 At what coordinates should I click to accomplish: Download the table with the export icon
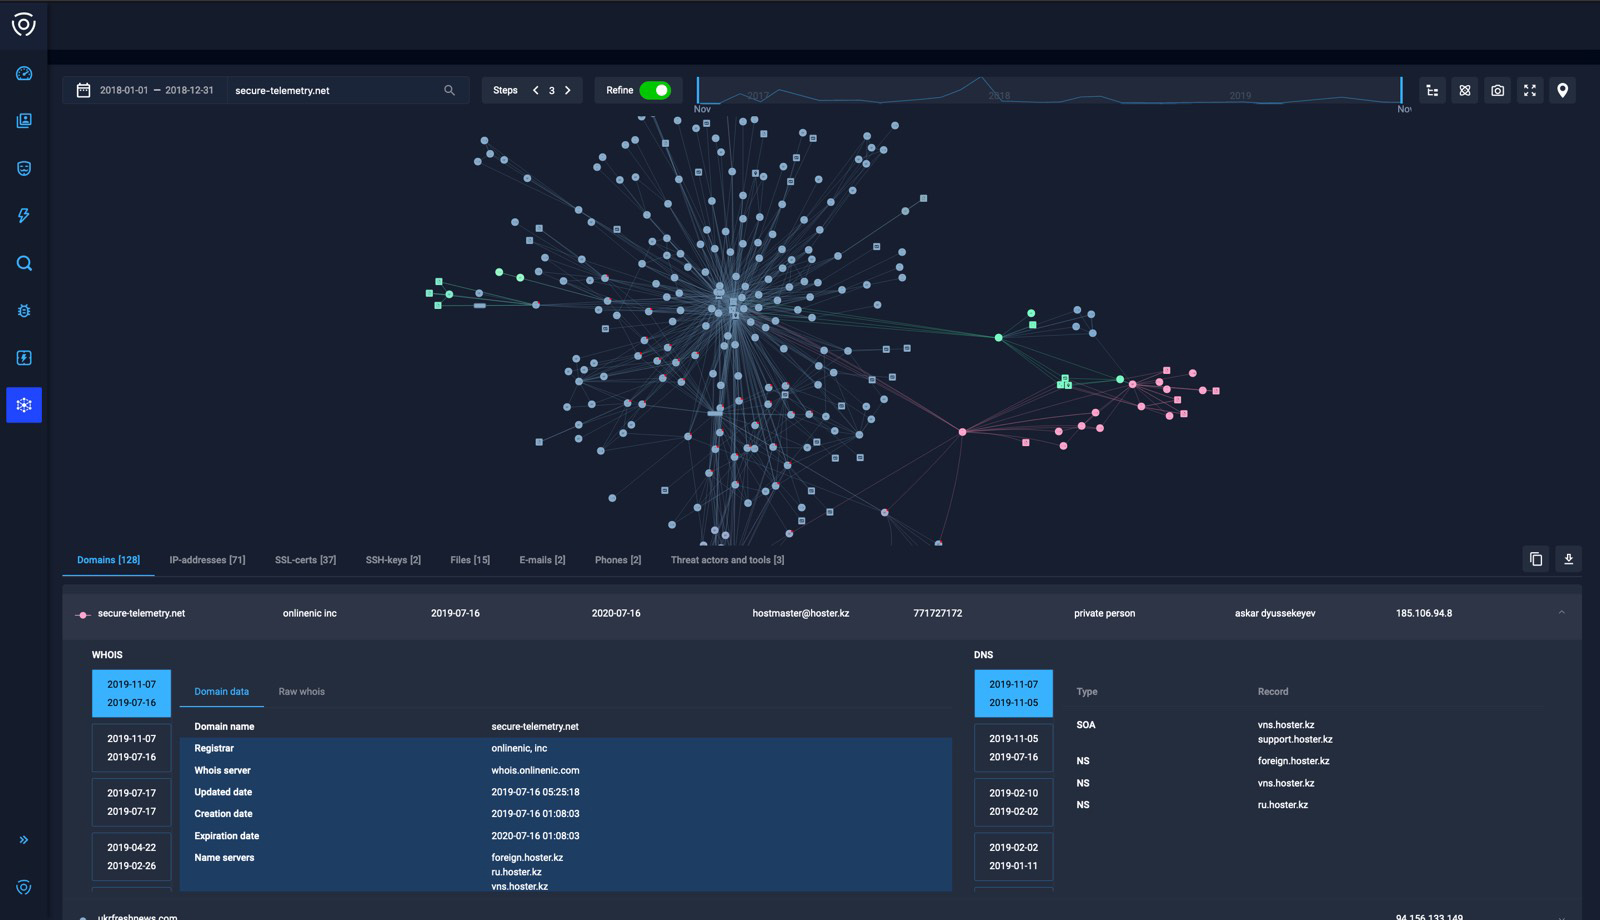[1569, 559]
